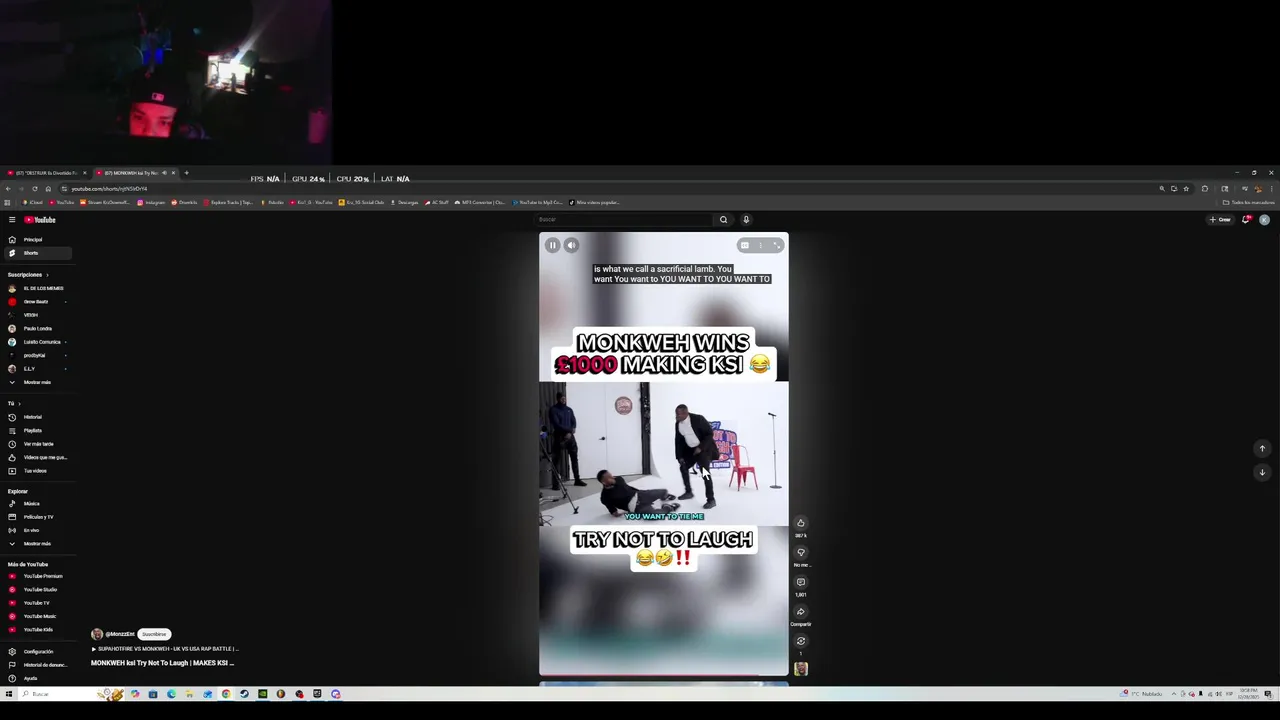Open YouTube Music link

37,616
